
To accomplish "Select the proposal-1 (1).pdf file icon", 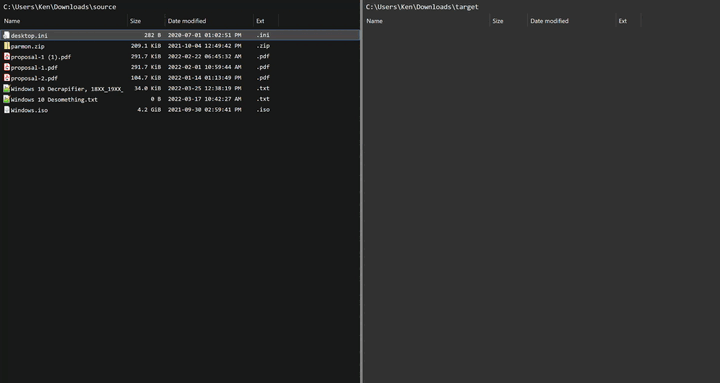I will [6, 56].
